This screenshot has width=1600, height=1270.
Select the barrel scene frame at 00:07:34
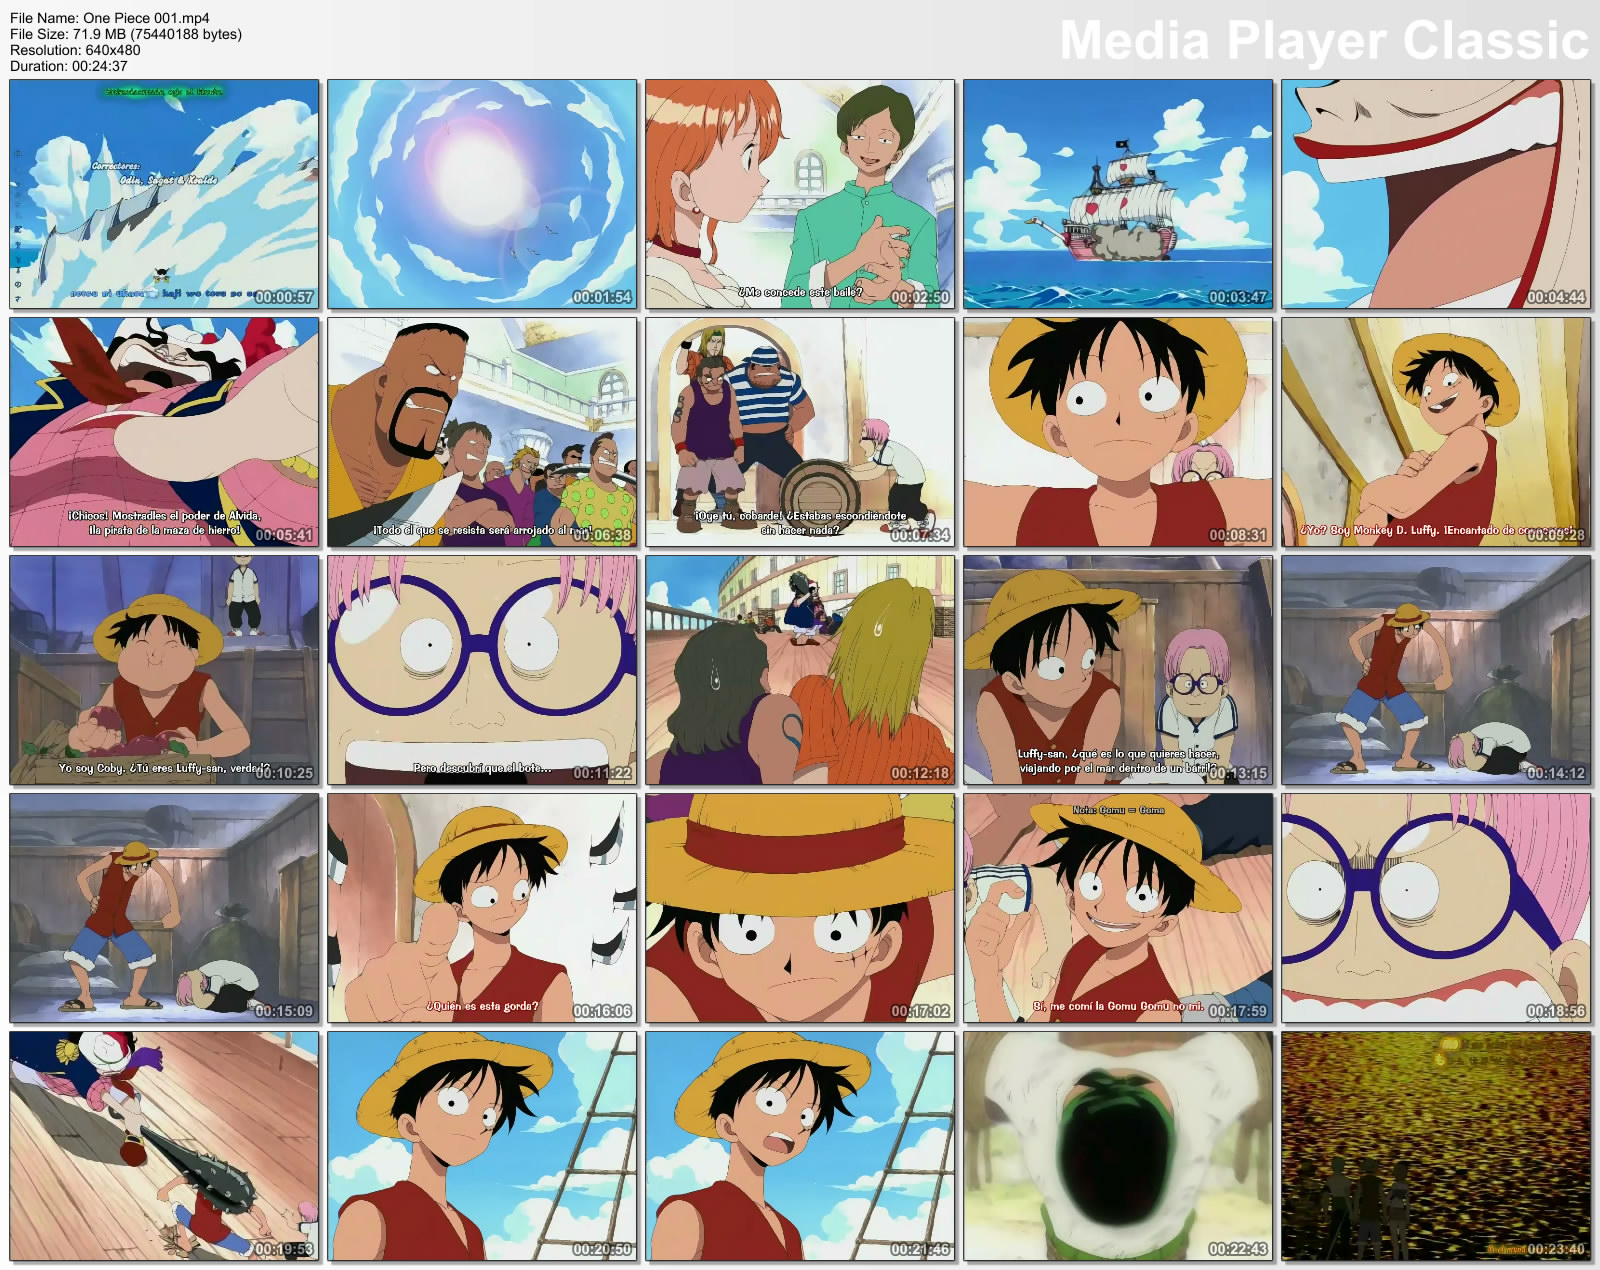(x=800, y=432)
